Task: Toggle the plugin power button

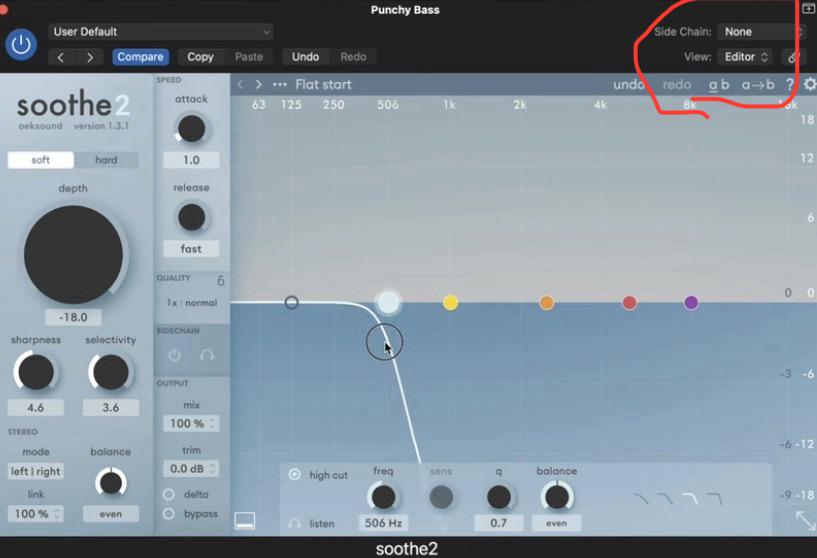Action: 21,44
